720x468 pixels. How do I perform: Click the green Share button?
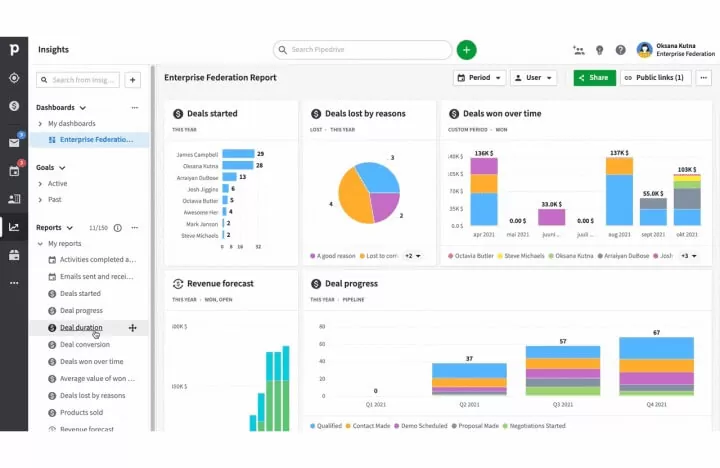[594, 78]
